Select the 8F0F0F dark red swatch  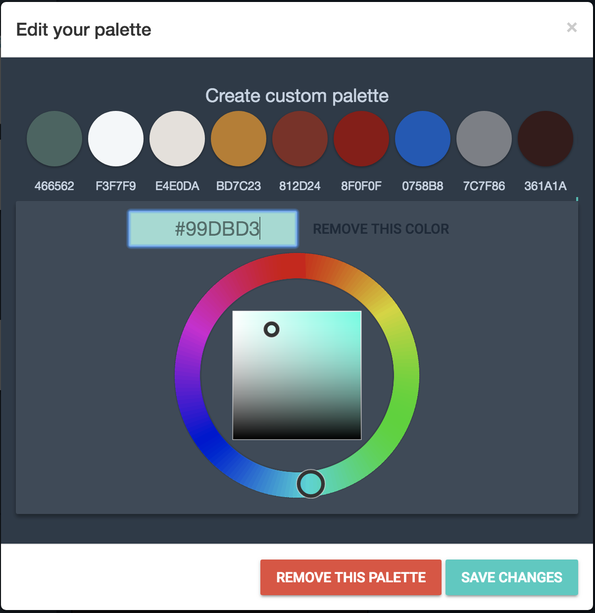[x=361, y=139]
